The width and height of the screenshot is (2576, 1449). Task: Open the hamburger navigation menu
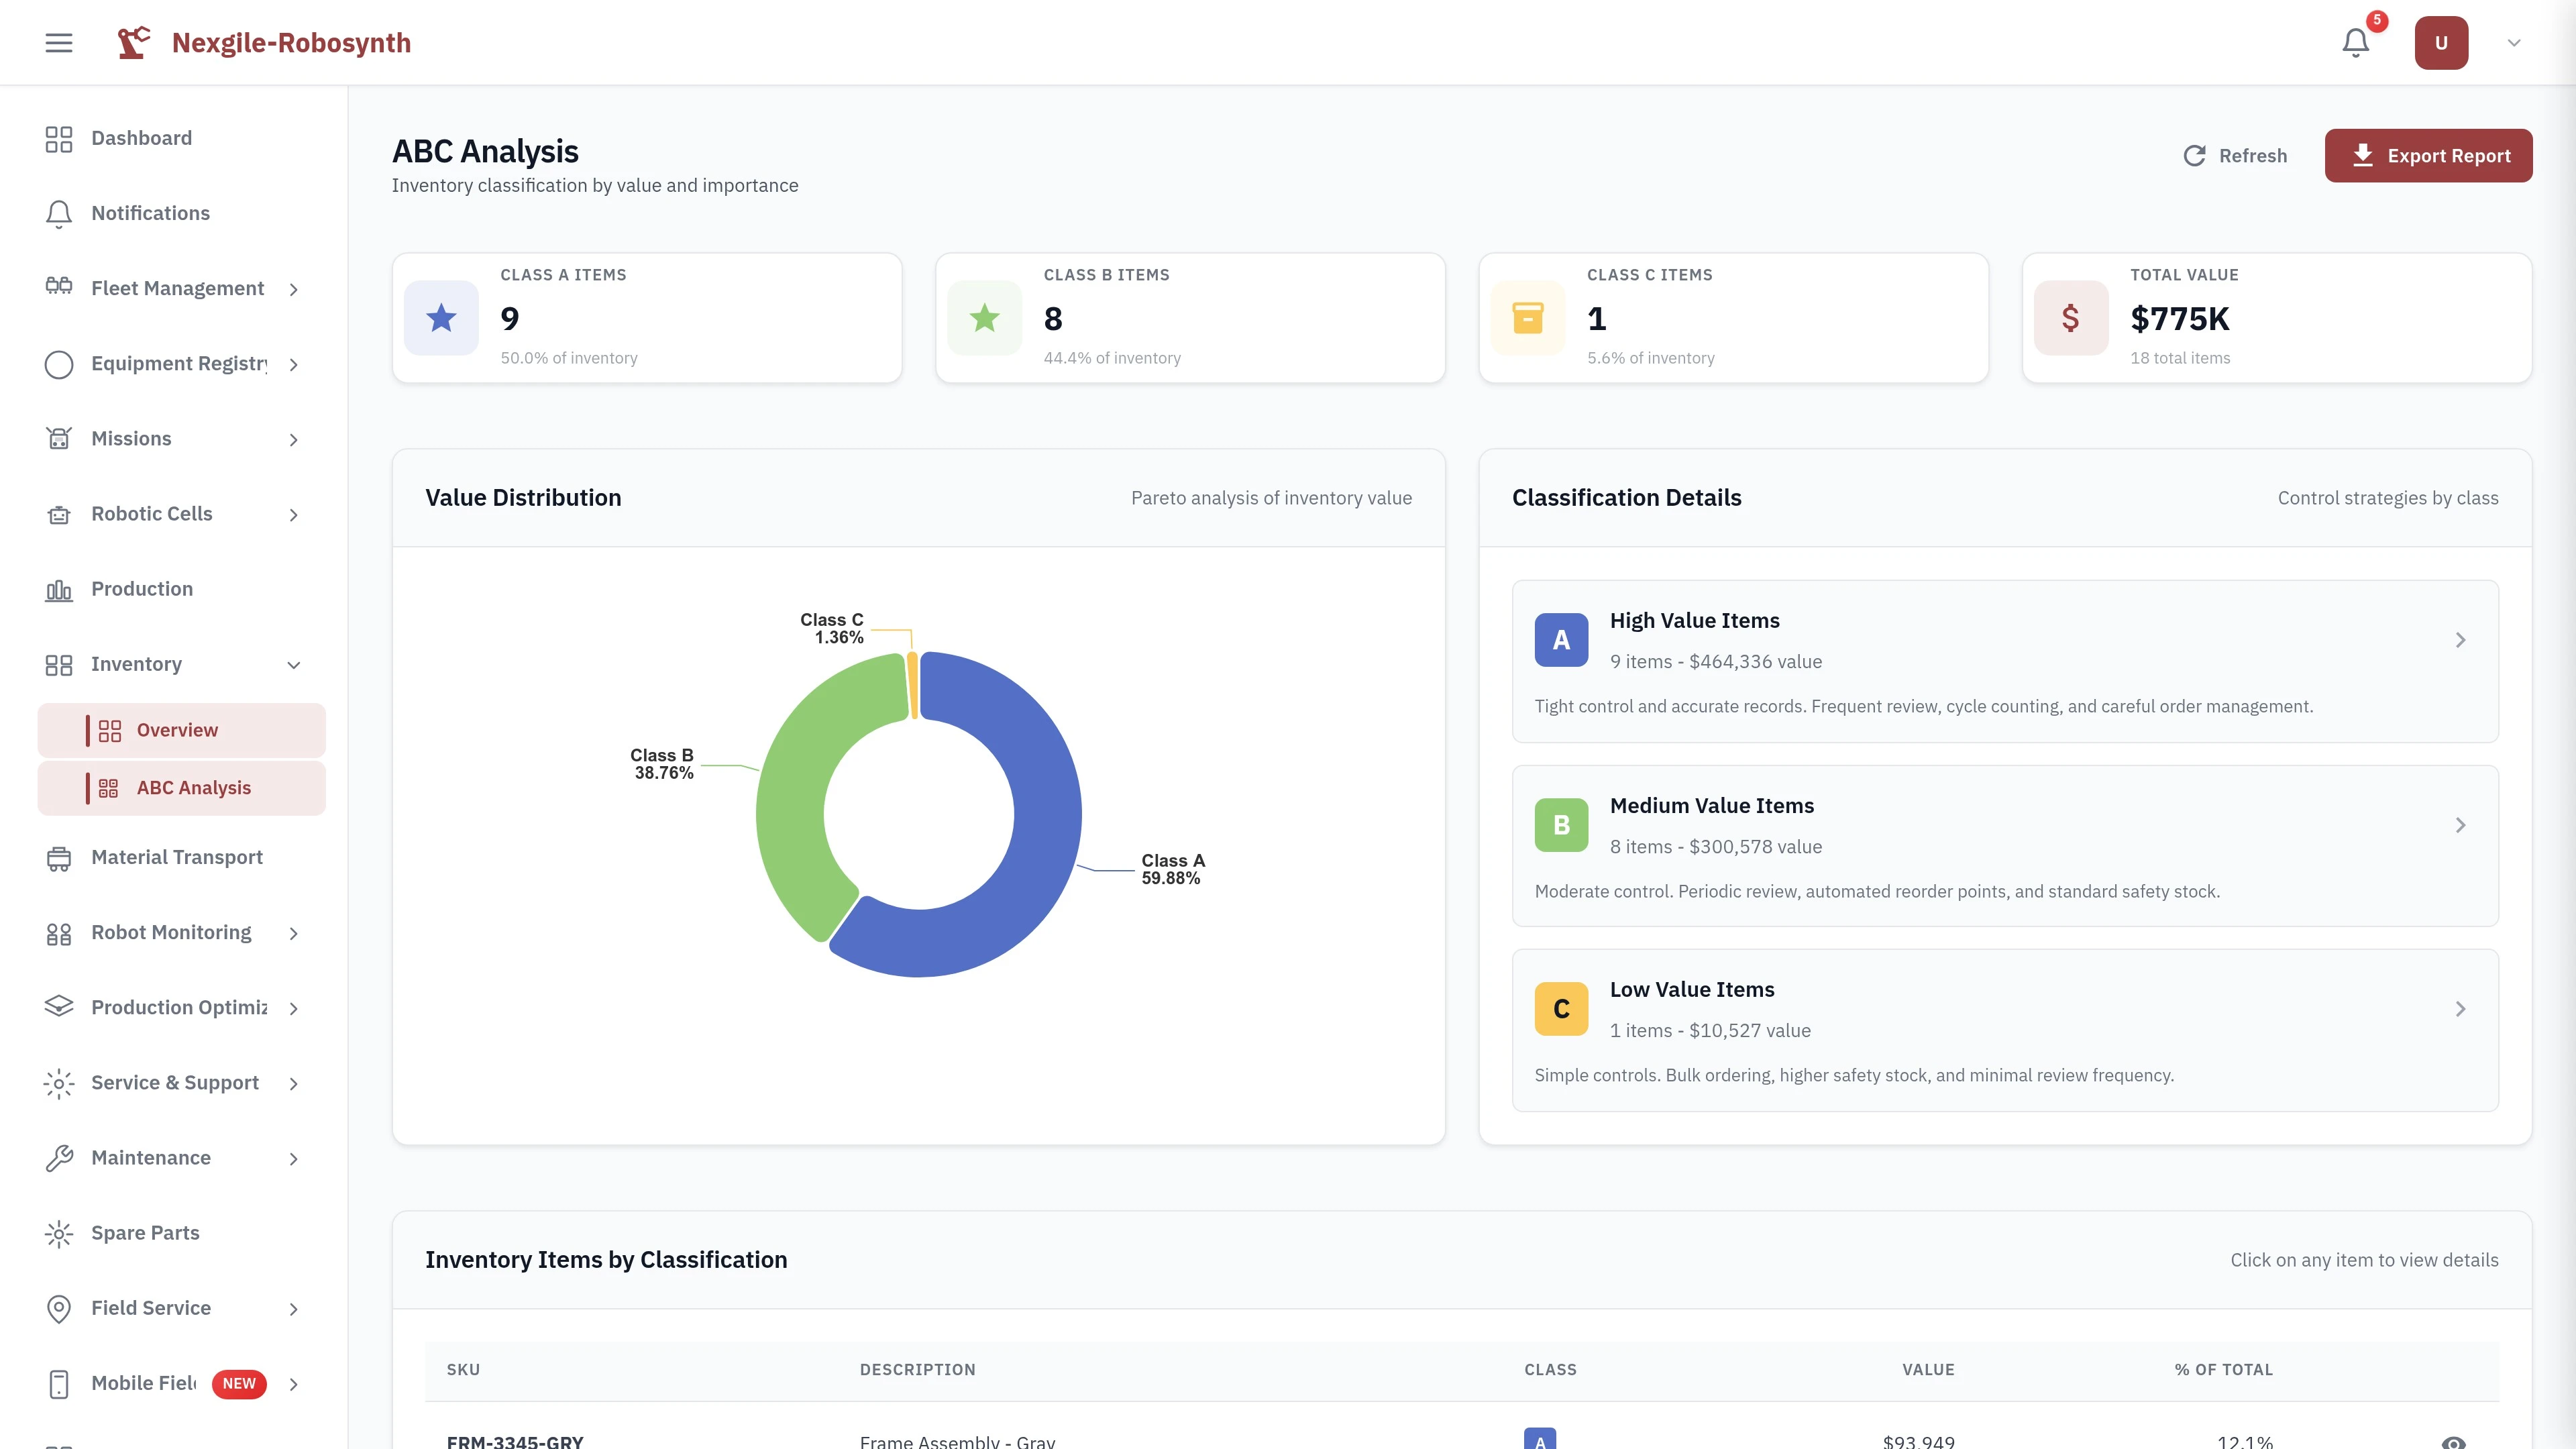[x=57, y=42]
